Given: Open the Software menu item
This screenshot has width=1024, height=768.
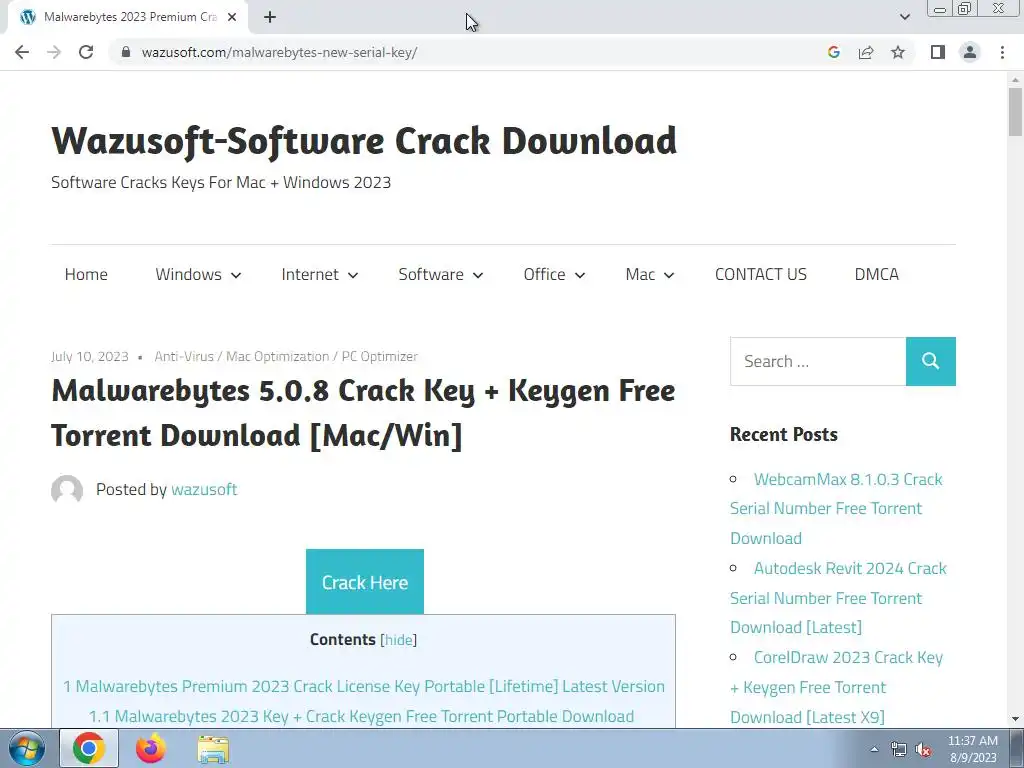Looking at the screenshot, I should pyautogui.click(x=431, y=274).
